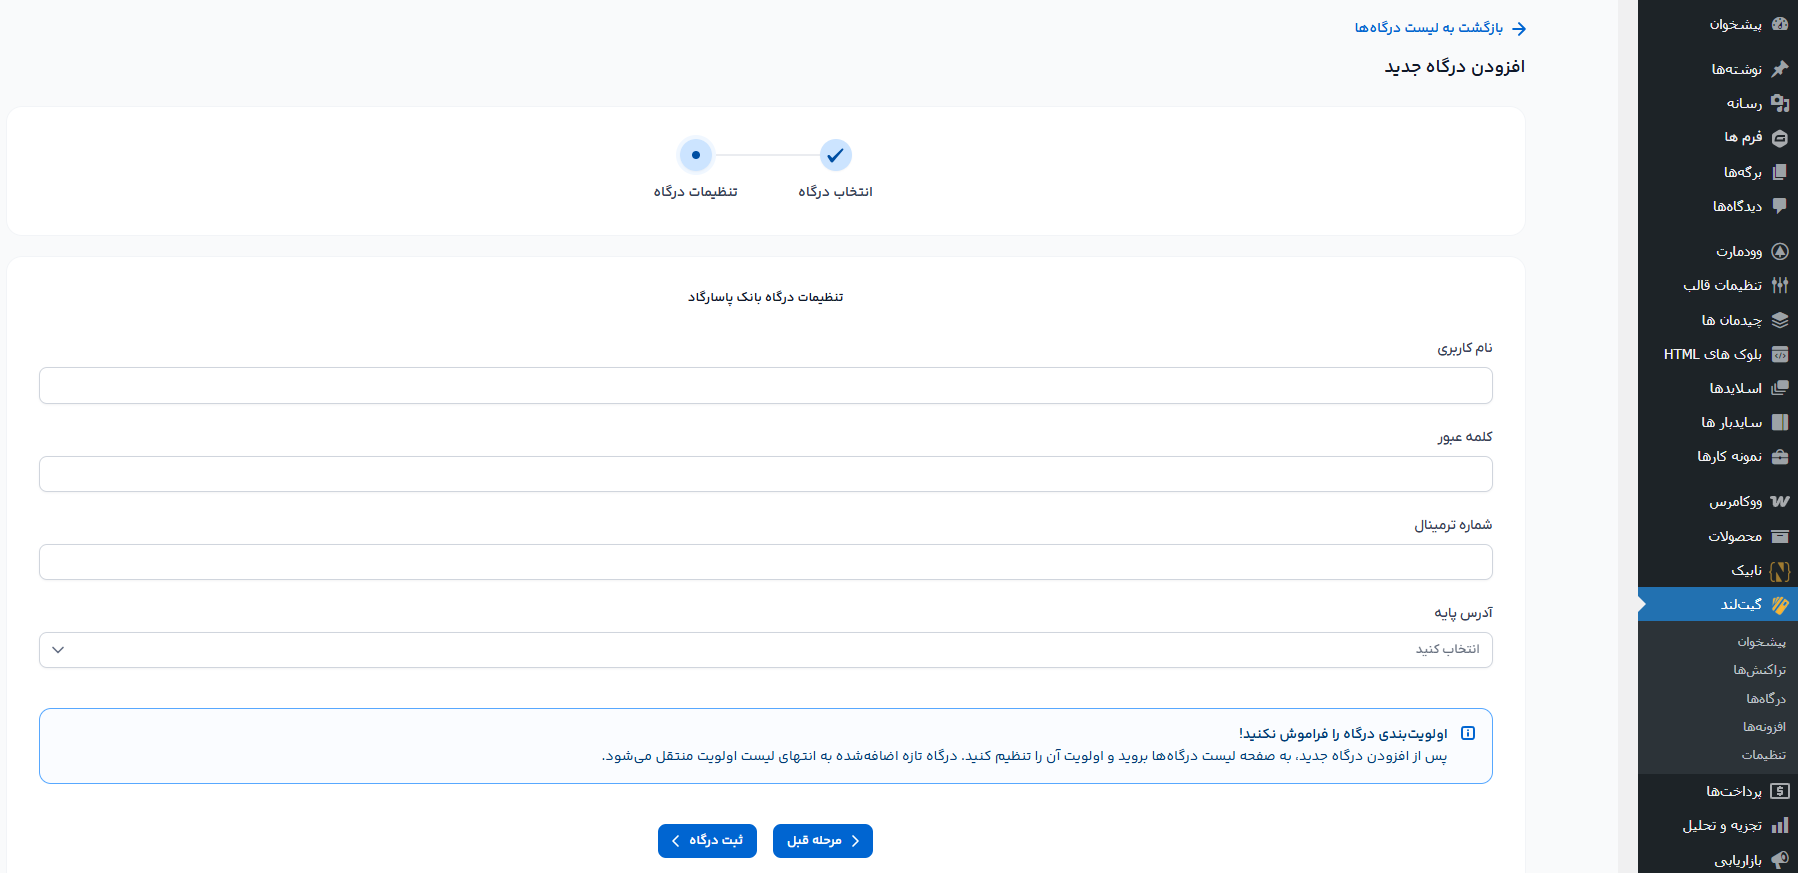
Task: Open the بازاریابی menu item
Action: pyautogui.click(x=1718, y=860)
